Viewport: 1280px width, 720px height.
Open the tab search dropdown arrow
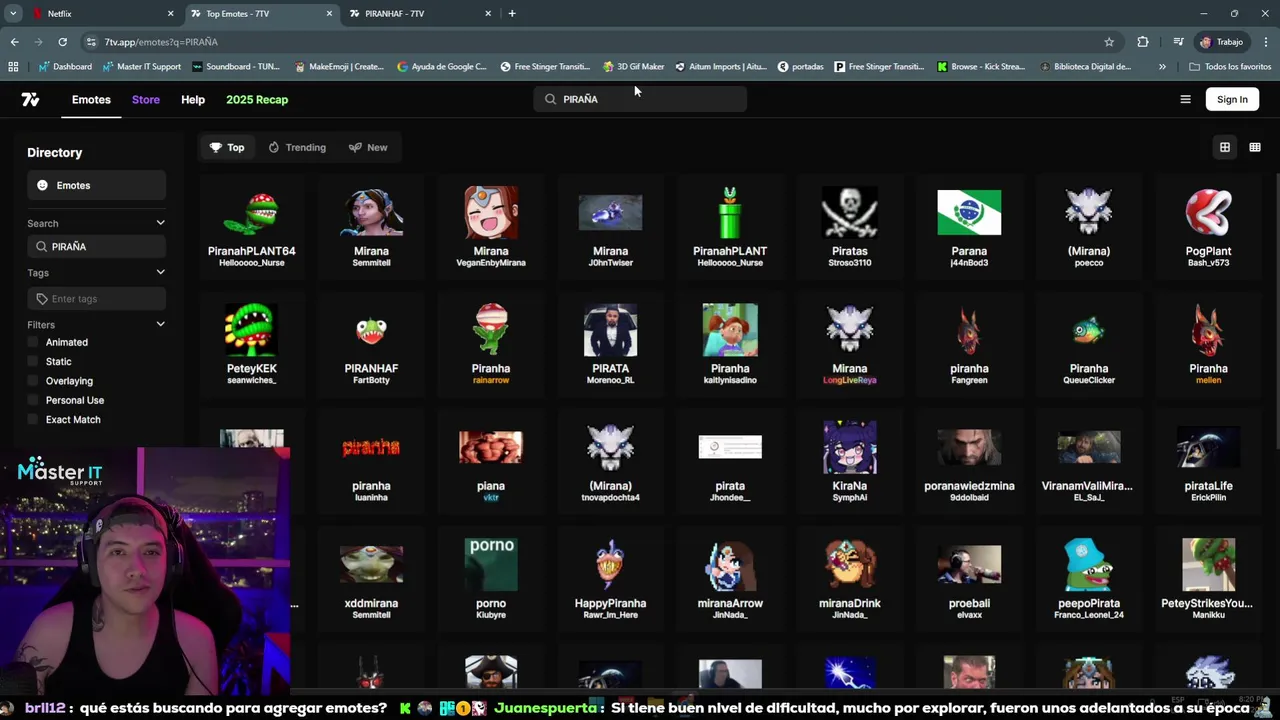click(13, 14)
